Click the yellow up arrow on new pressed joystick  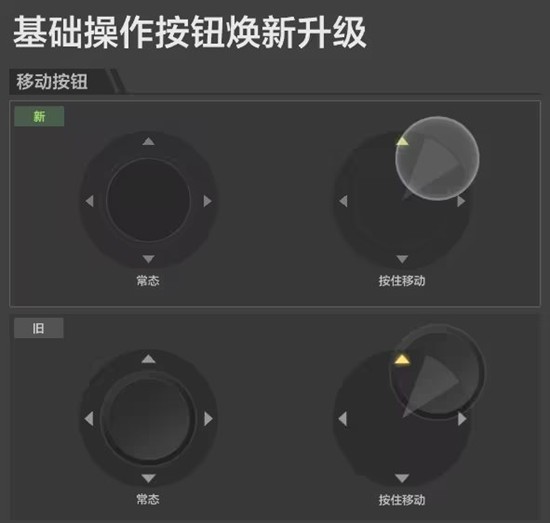point(402,141)
